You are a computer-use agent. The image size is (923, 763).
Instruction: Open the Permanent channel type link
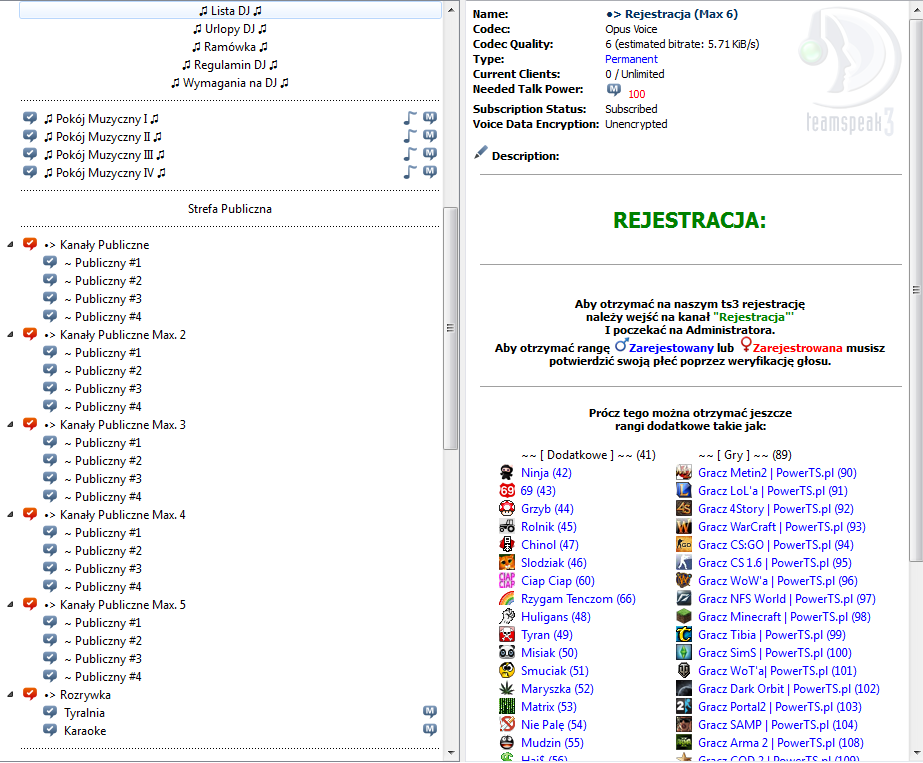[x=631, y=59]
